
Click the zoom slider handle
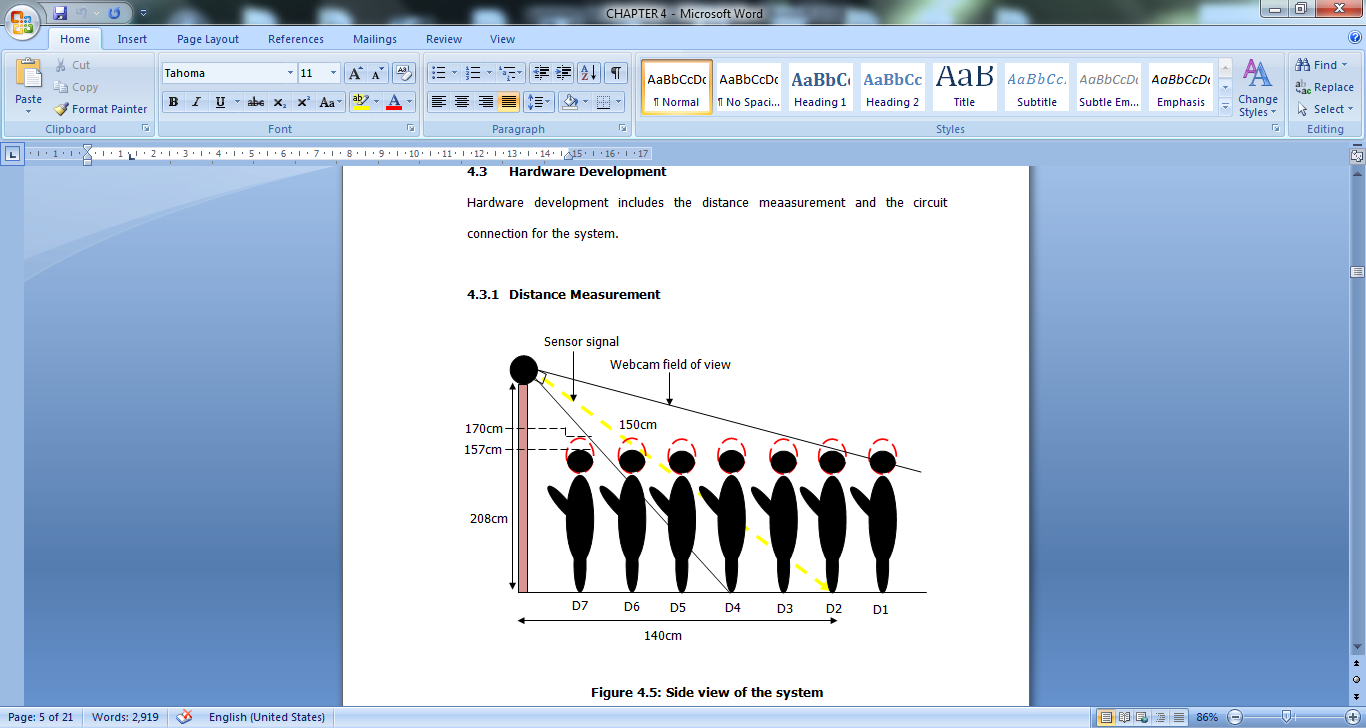(1288, 717)
